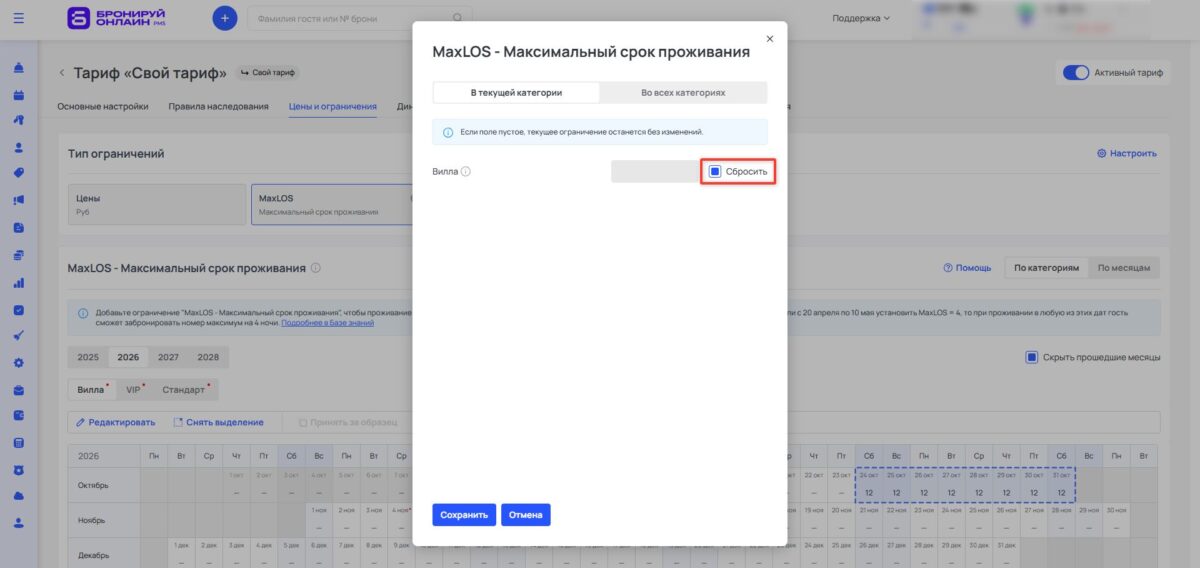Click the 31 окт calendar cell
1200x568 pixels.
tap(1060, 485)
